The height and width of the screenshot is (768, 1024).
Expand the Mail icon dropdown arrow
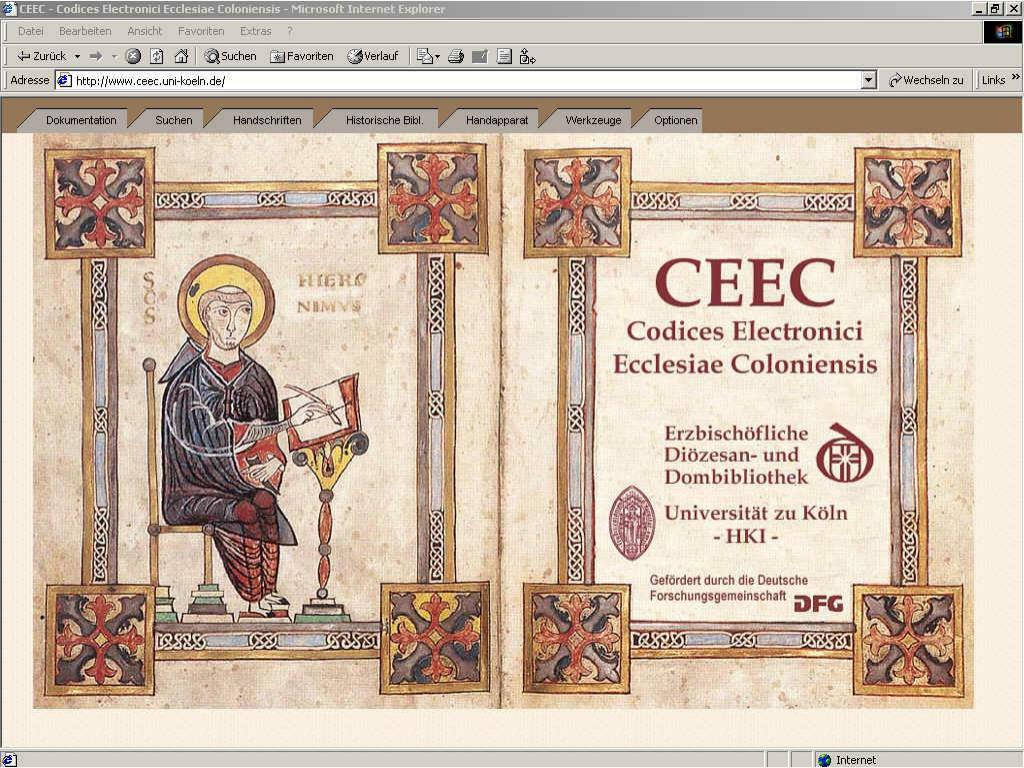438,57
